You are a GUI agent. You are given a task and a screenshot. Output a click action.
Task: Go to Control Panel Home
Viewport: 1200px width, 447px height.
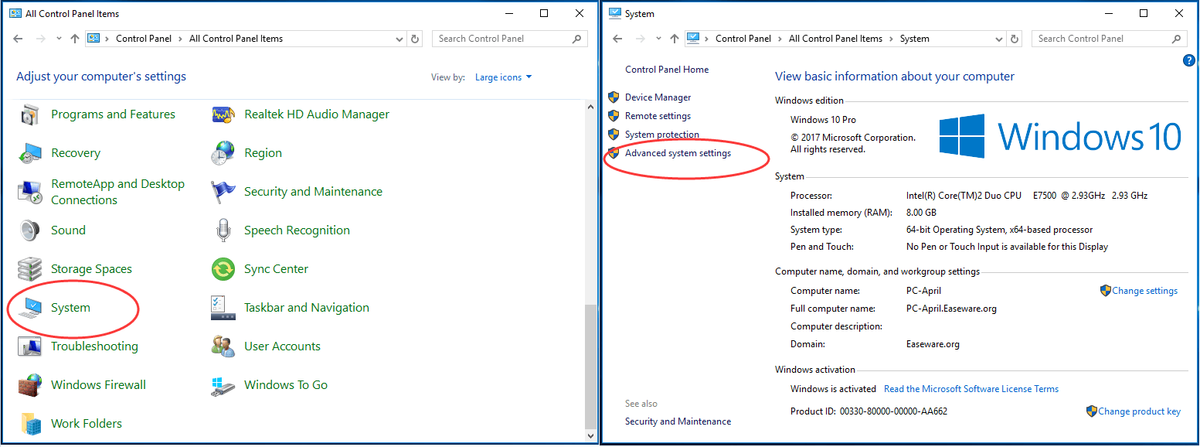(666, 69)
